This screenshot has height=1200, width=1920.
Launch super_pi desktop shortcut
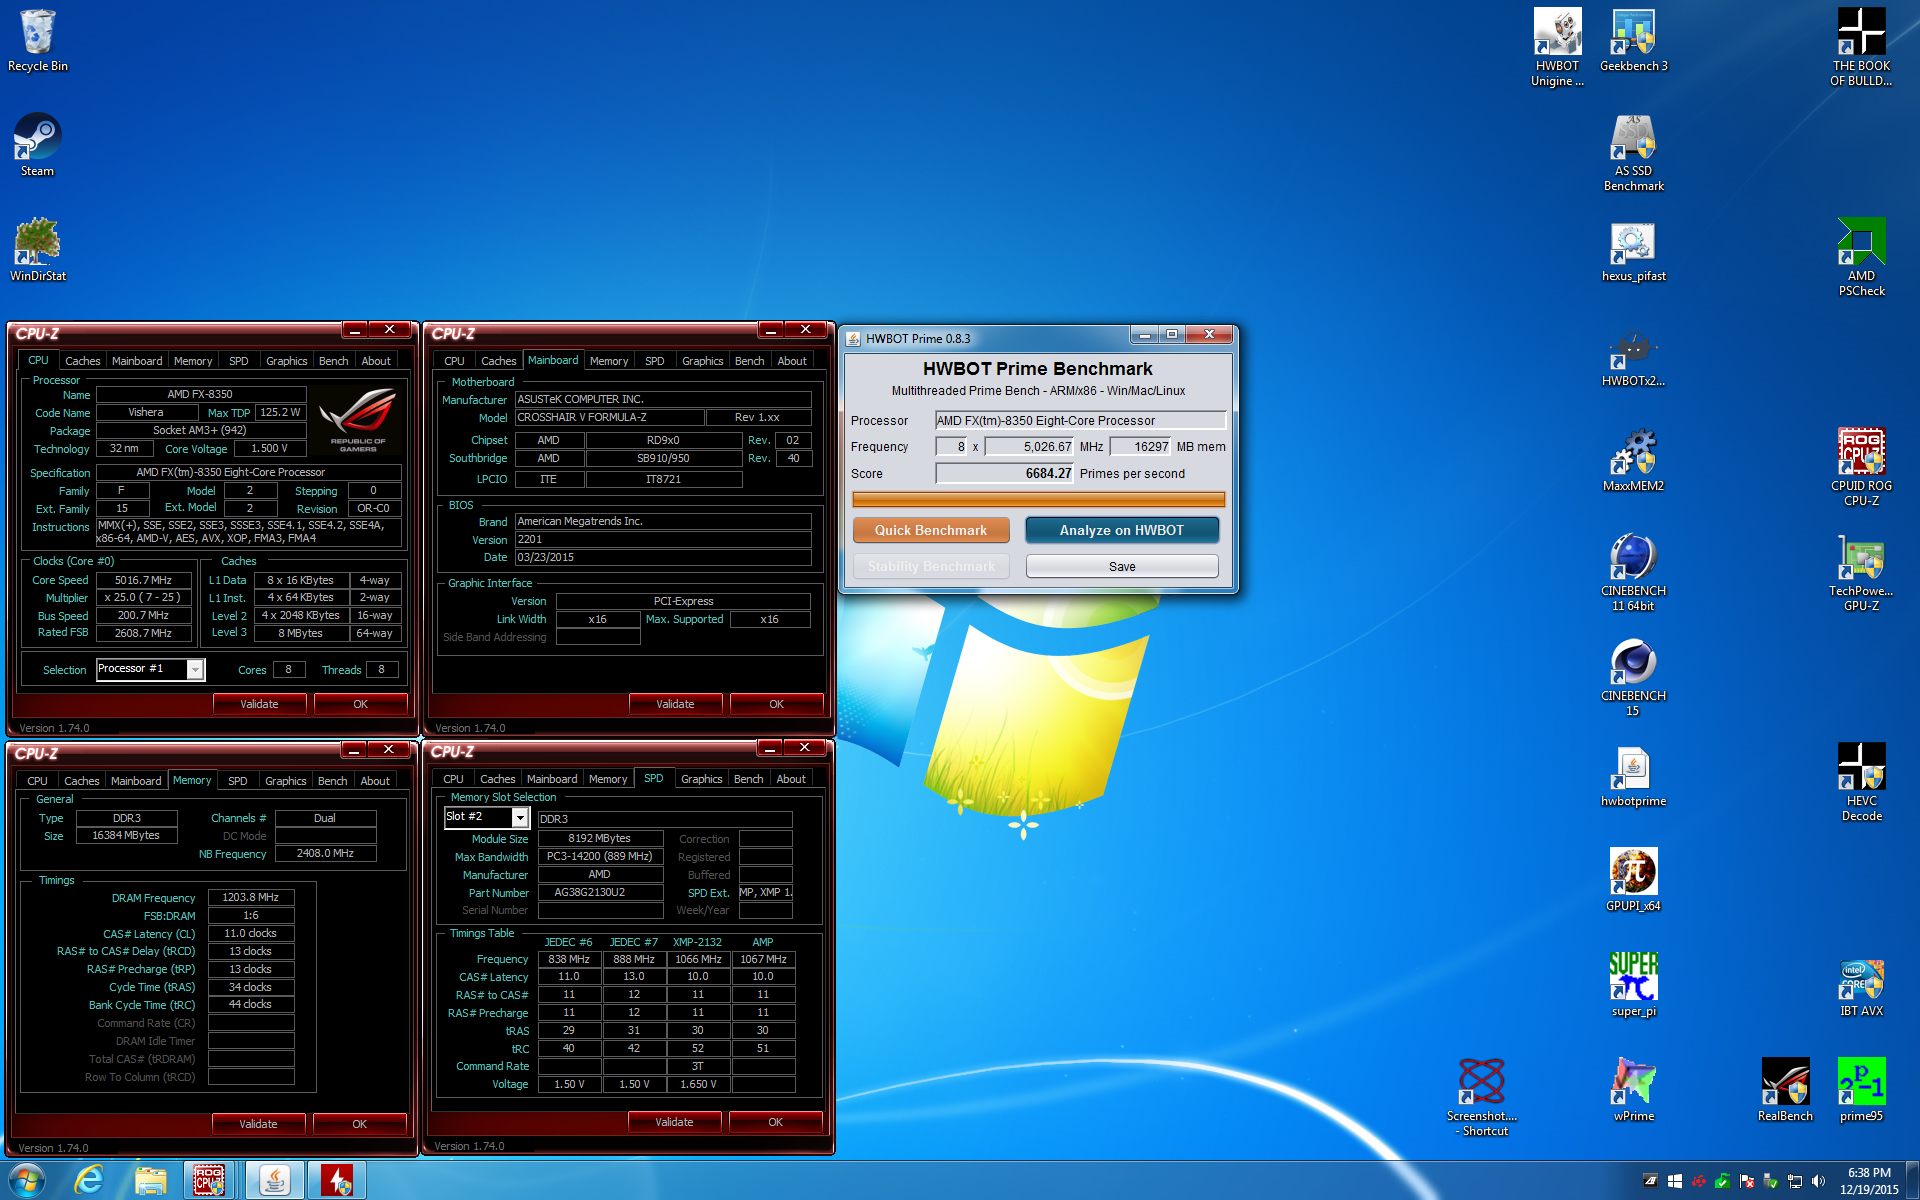(1633, 986)
